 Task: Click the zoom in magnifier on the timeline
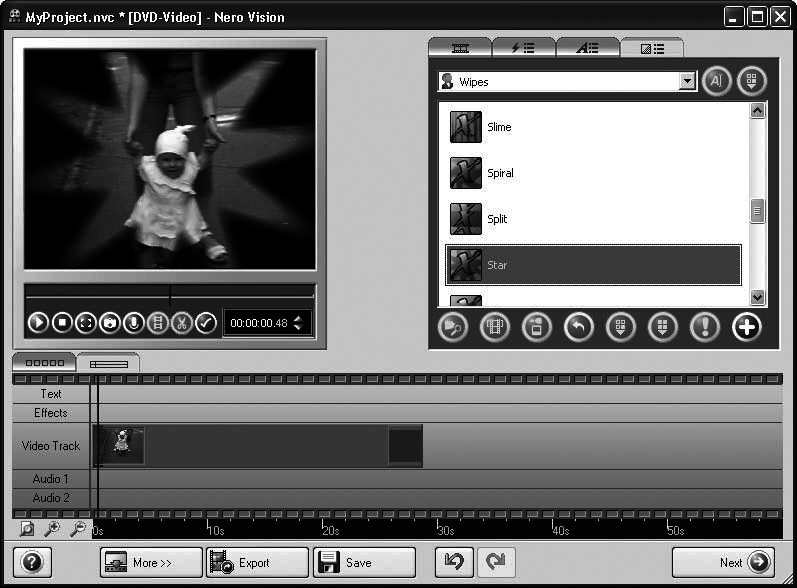[x=52, y=530]
